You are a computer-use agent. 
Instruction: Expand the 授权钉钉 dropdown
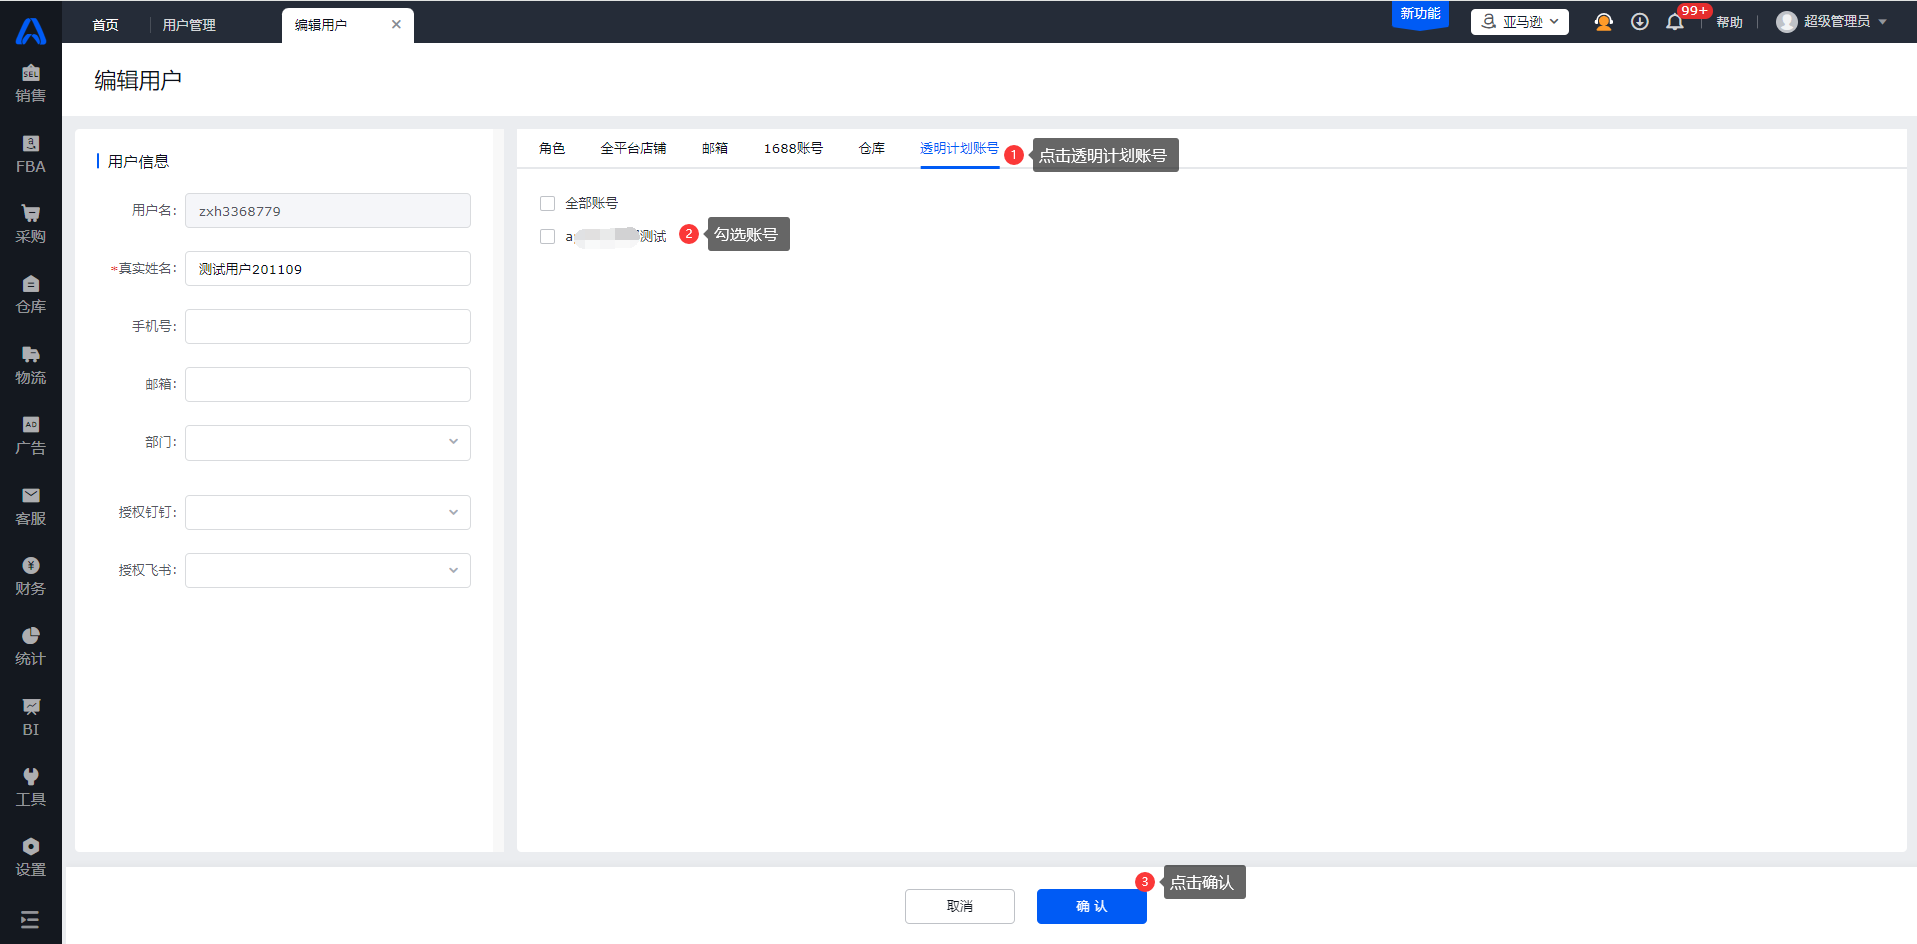coord(328,512)
